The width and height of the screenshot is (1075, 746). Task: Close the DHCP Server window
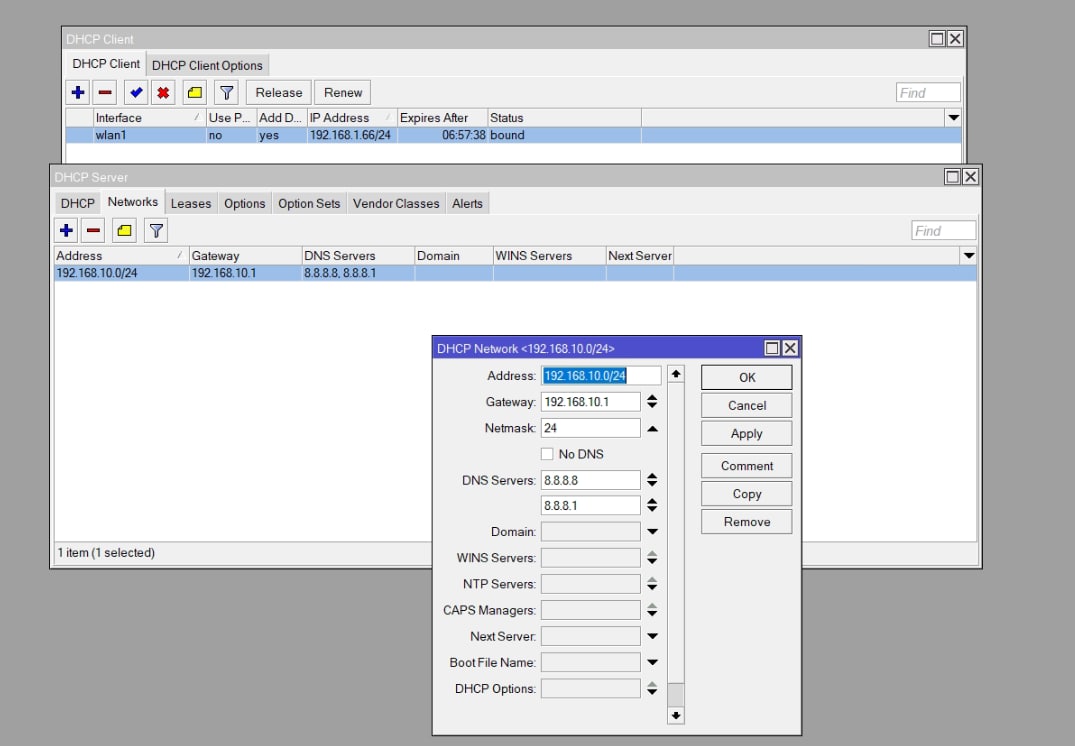tap(970, 177)
